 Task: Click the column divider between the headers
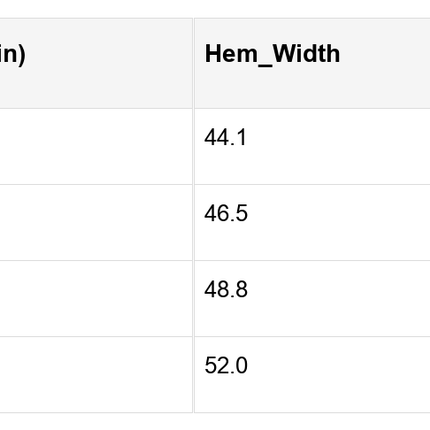[x=193, y=63]
